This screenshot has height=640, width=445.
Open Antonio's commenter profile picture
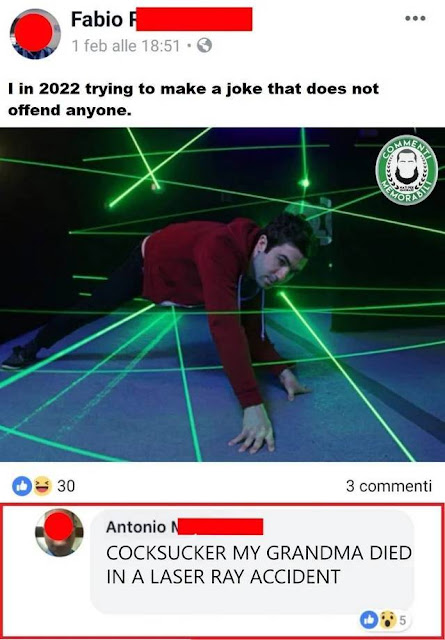(x=59, y=532)
